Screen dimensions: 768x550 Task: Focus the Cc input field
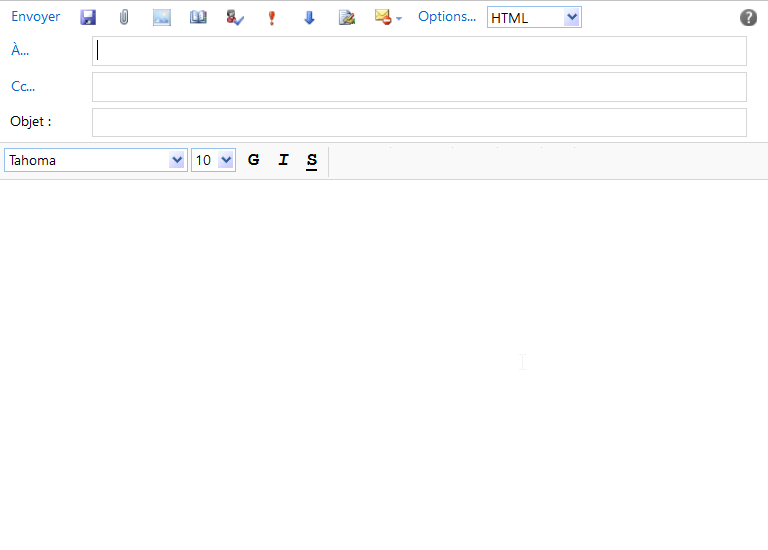pyautogui.click(x=419, y=87)
